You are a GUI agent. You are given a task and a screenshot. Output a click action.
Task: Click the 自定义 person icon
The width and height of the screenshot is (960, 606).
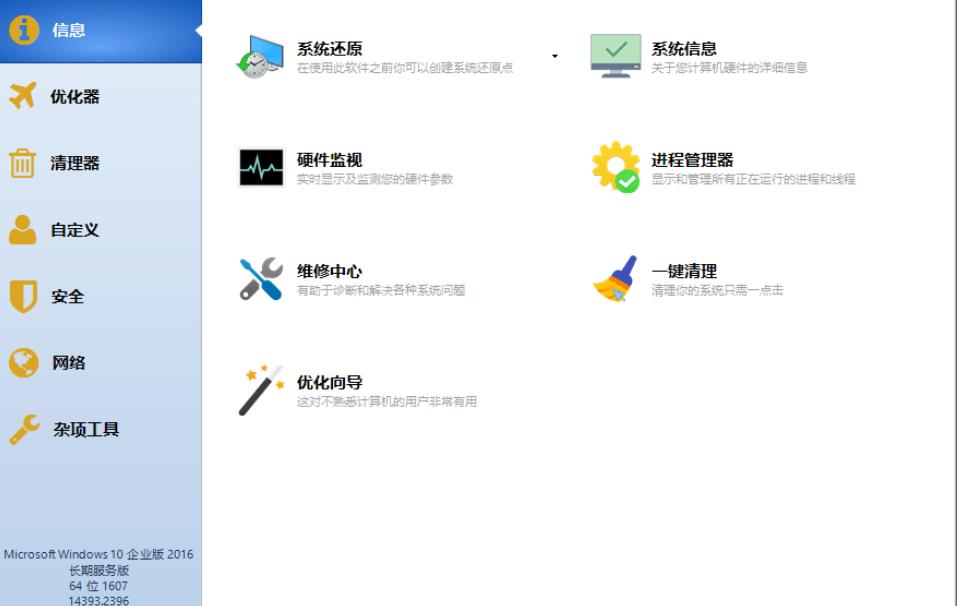coord(22,229)
